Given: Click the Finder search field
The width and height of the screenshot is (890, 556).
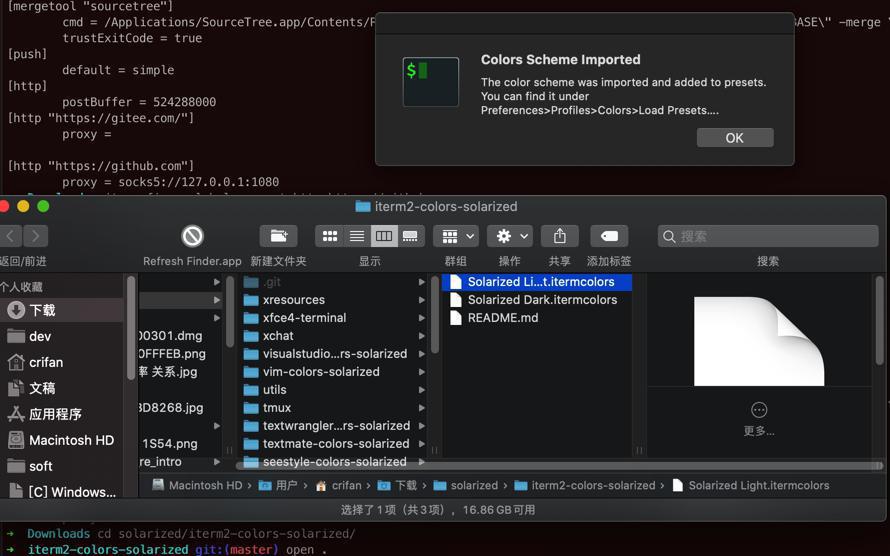Looking at the screenshot, I should click(768, 236).
